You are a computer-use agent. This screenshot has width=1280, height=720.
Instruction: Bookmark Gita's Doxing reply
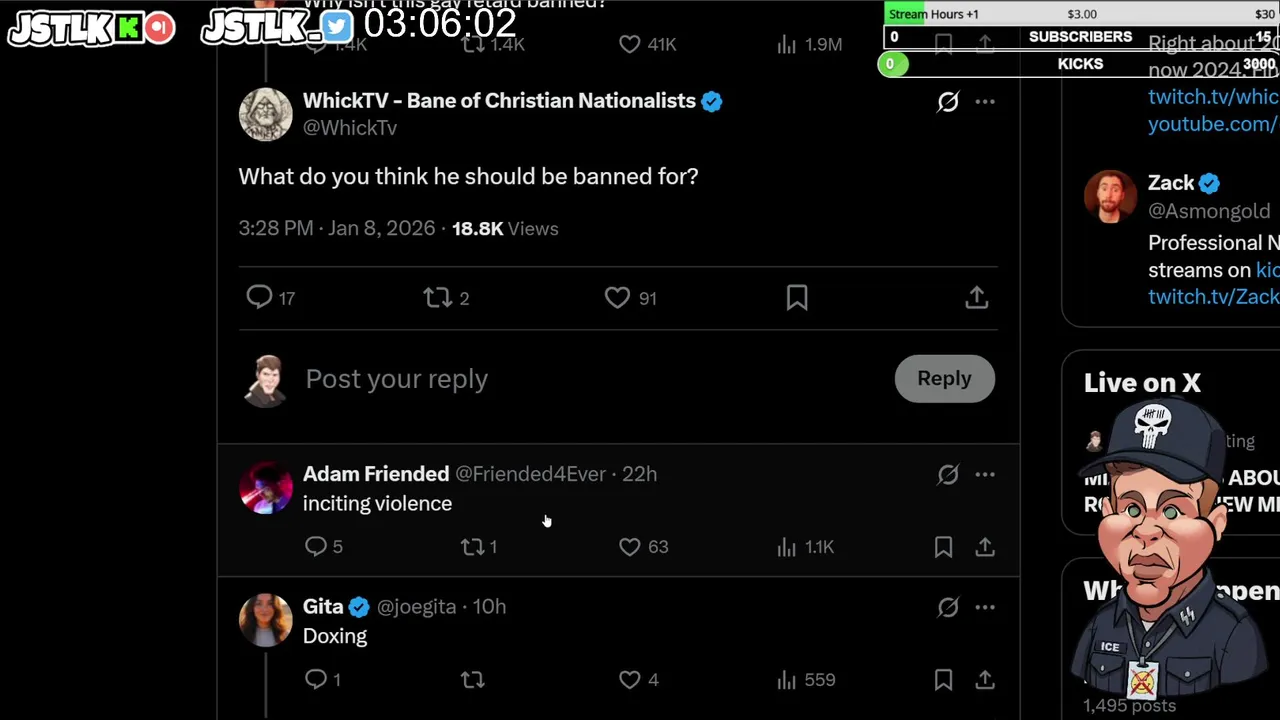[943, 680]
